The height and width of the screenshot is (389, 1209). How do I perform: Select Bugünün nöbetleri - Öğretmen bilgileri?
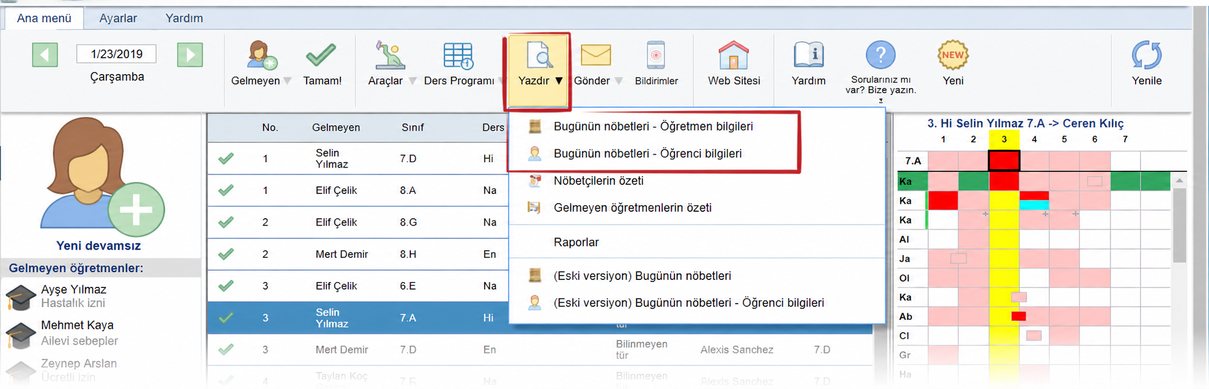[x=654, y=127]
